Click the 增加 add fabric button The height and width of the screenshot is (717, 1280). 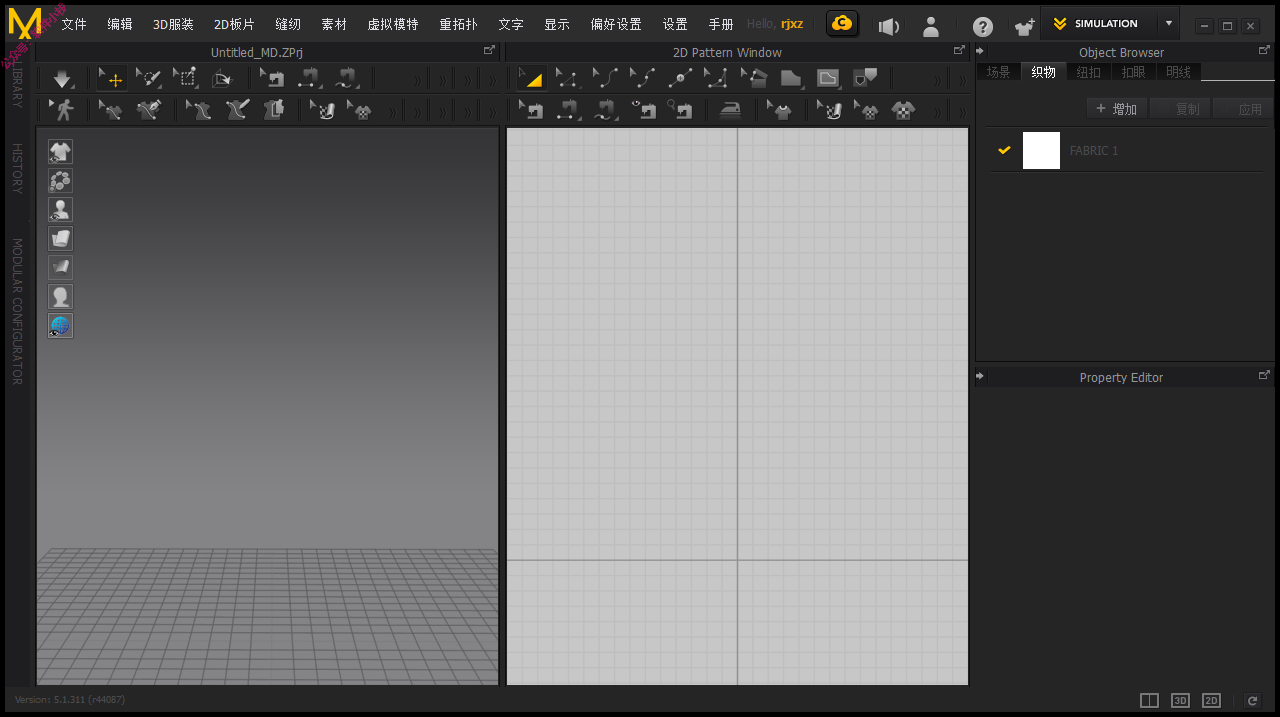pos(1116,109)
